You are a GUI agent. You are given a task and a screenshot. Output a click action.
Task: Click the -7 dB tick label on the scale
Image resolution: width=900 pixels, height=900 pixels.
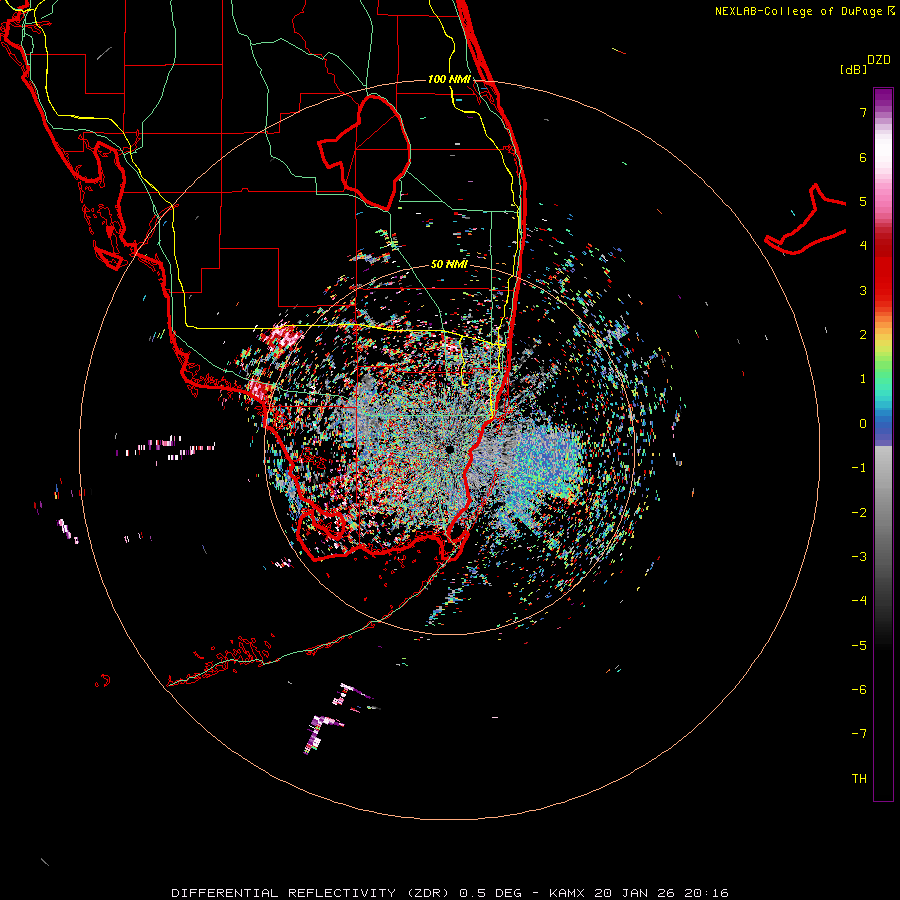[x=859, y=734]
